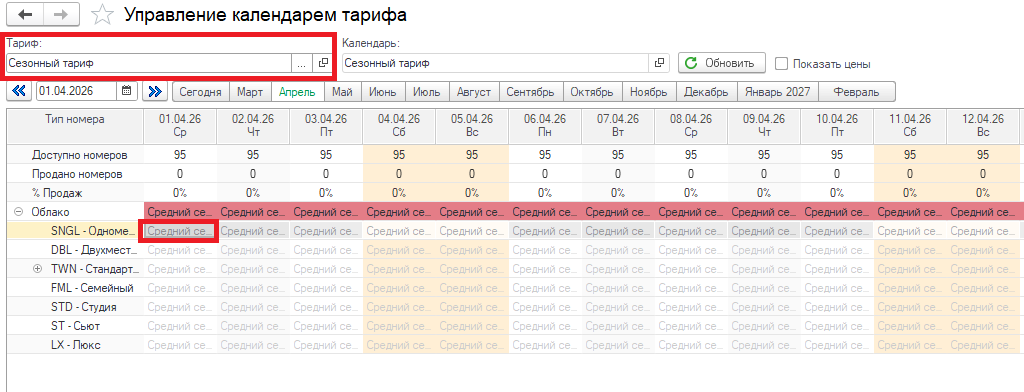The width and height of the screenshot is (1024, 392).
Task: Switch to the Июль tab
Action: (x=426, y=92)
